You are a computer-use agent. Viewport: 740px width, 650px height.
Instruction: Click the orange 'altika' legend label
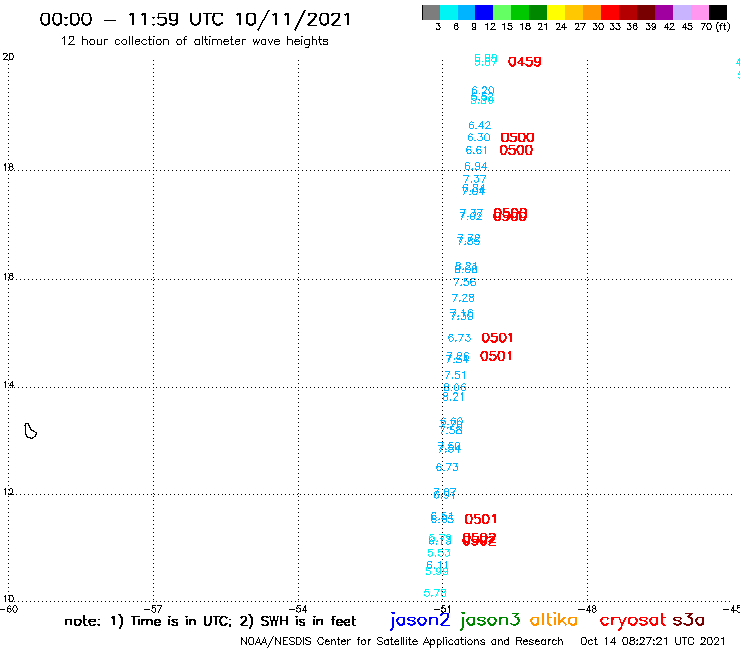(x=553, y=619)
